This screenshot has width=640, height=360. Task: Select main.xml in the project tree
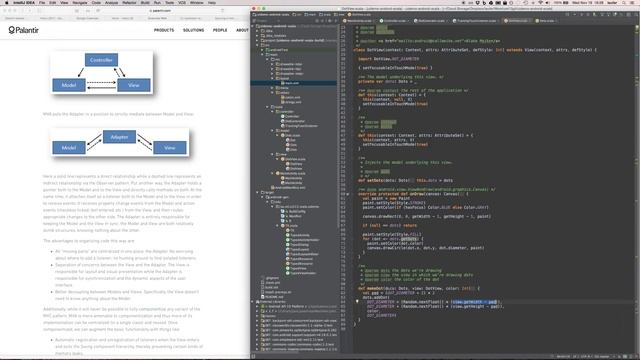(293, 83)
